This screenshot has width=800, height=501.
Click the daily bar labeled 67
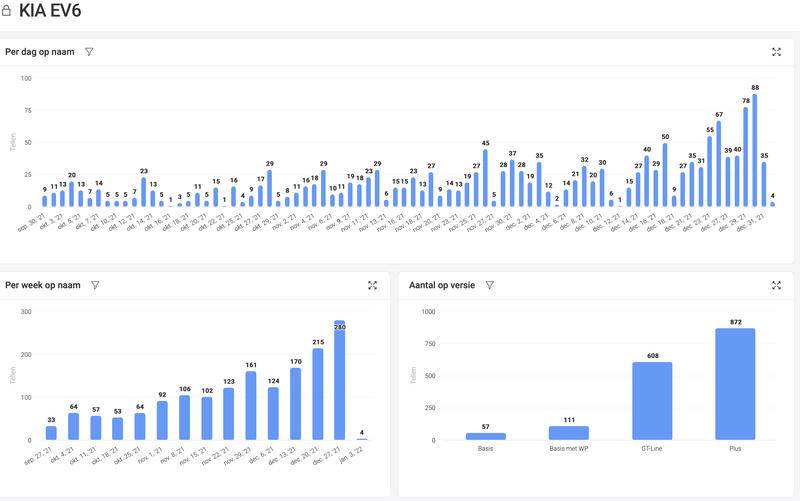pos(719,164)
